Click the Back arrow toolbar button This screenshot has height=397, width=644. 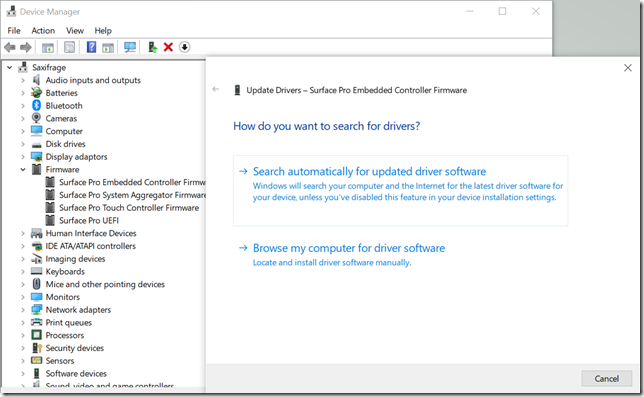pyautogui.click(x=10, y=47)
